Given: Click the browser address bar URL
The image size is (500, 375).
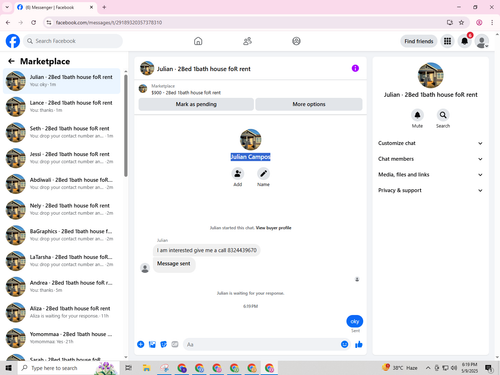Looking at the screenshot, I should pyautogui.click(x=109, y=22).
